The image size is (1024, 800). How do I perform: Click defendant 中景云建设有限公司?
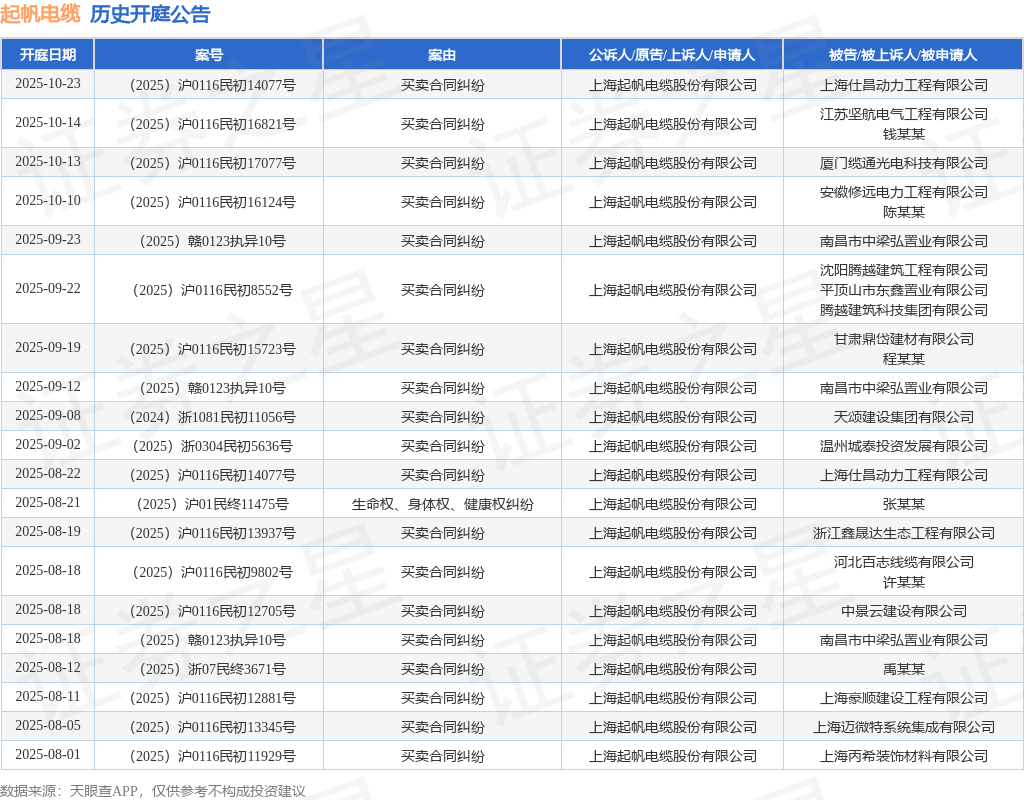click(x=904, y=611)
